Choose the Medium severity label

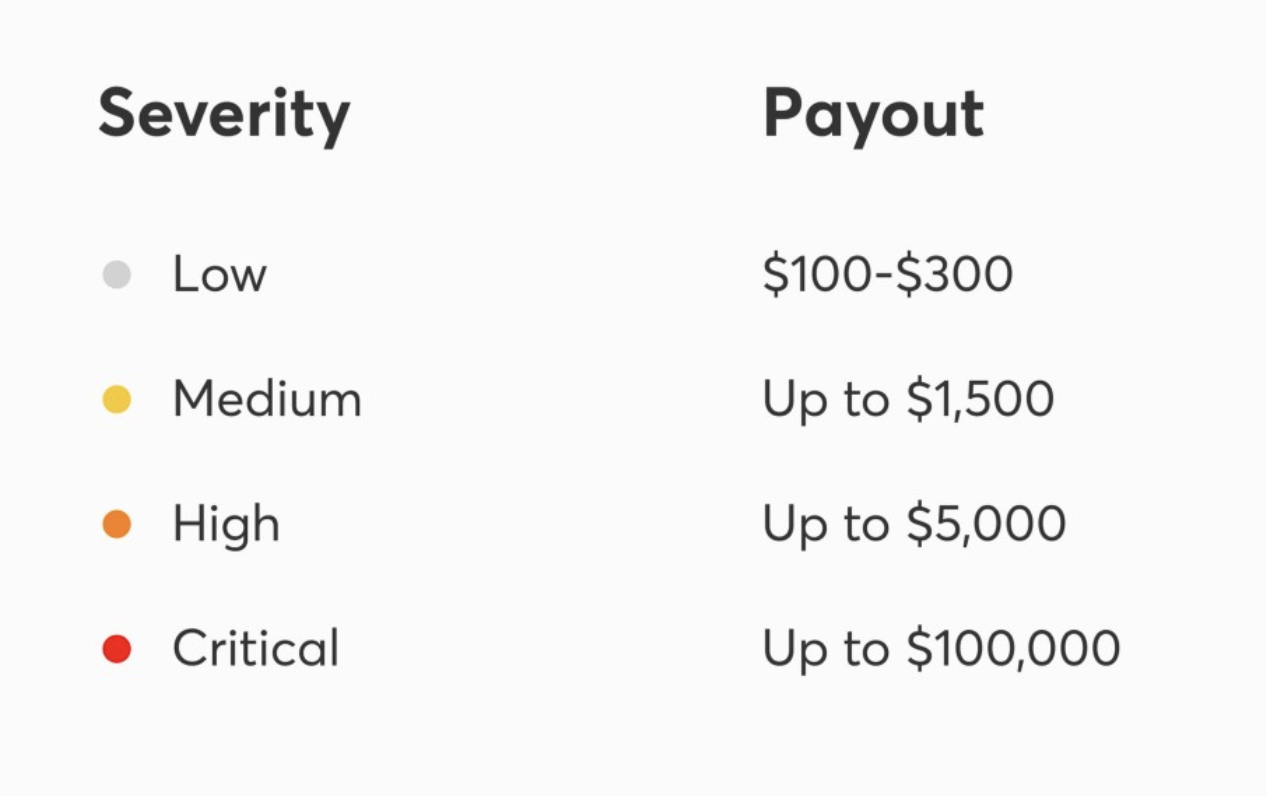tap(267, 399)
